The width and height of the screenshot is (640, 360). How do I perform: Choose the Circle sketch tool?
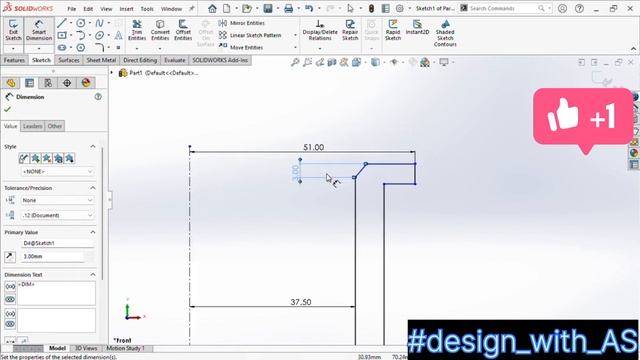tap(81, 23)
